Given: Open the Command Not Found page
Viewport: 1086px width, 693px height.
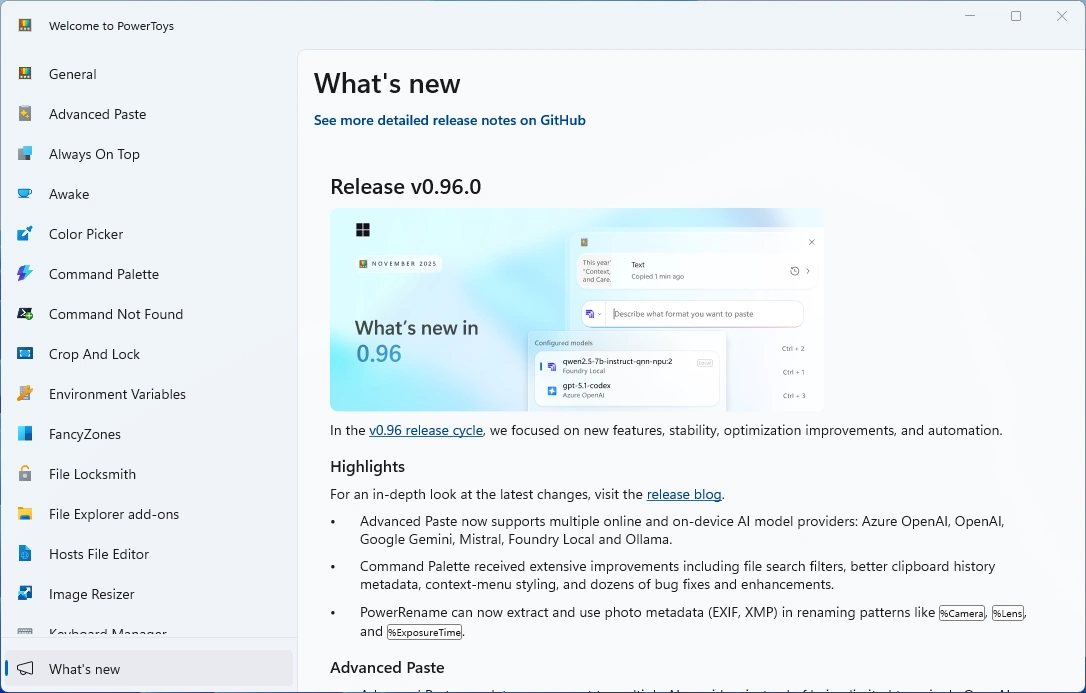Looking at the screenshot, I should (x=115, y=314).
